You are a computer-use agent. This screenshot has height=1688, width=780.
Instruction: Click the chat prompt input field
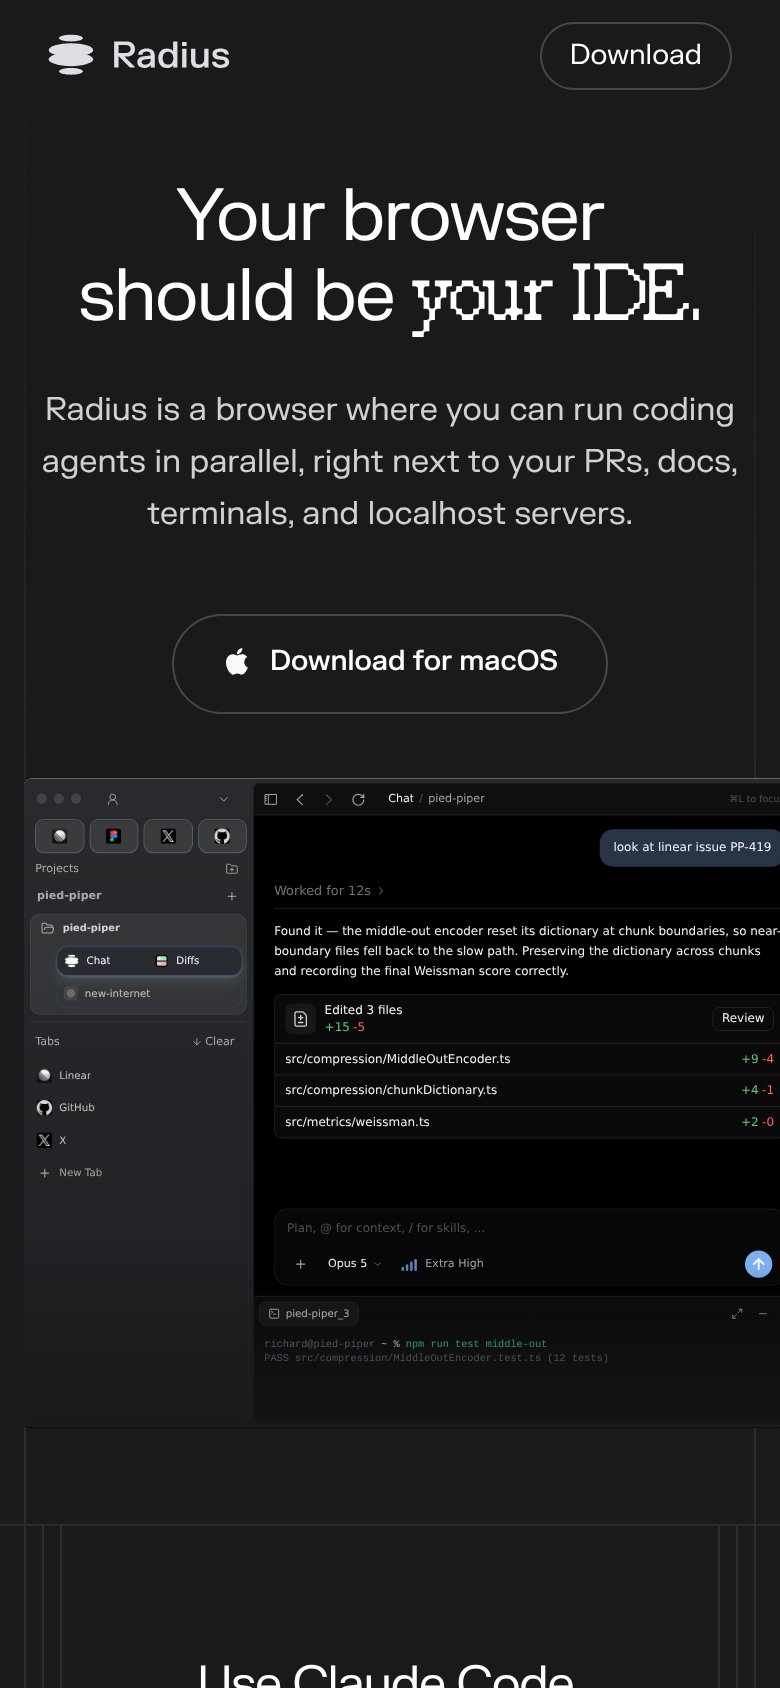528,1228
